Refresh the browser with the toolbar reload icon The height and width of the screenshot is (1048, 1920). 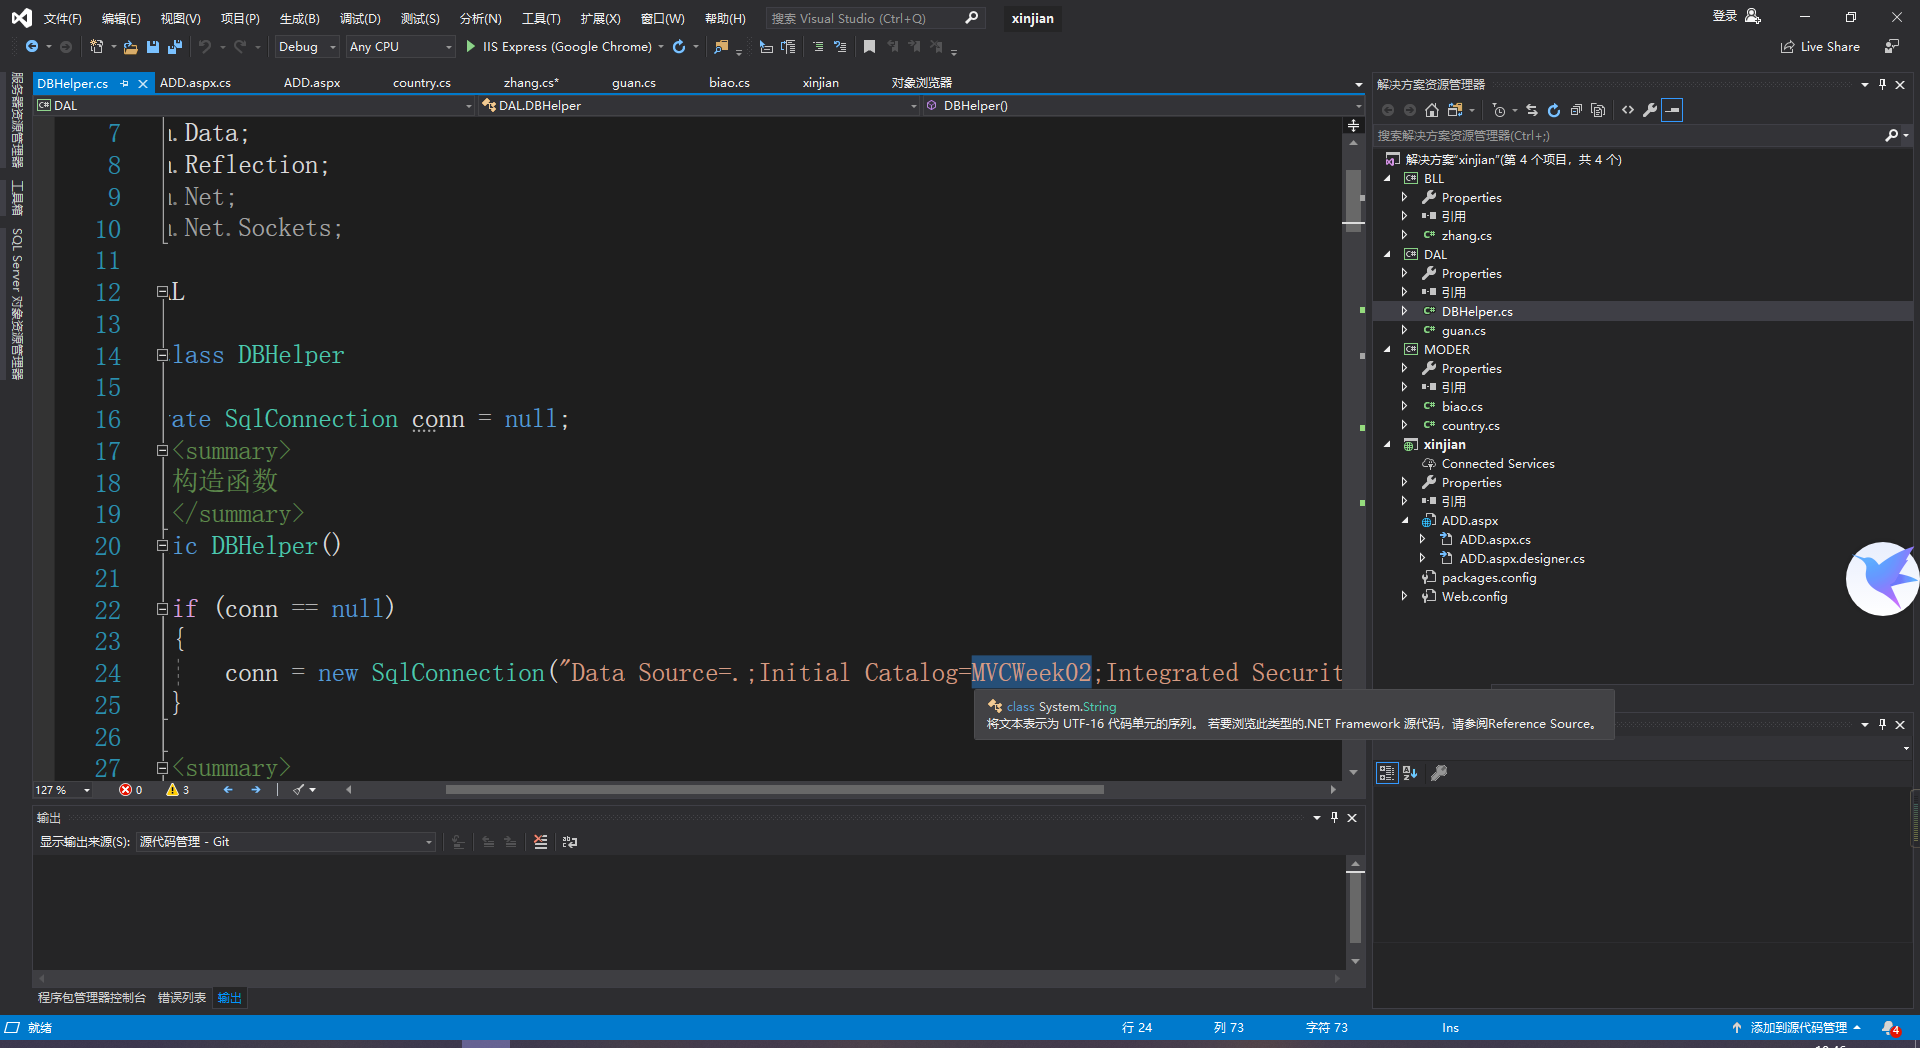(679, 47)
